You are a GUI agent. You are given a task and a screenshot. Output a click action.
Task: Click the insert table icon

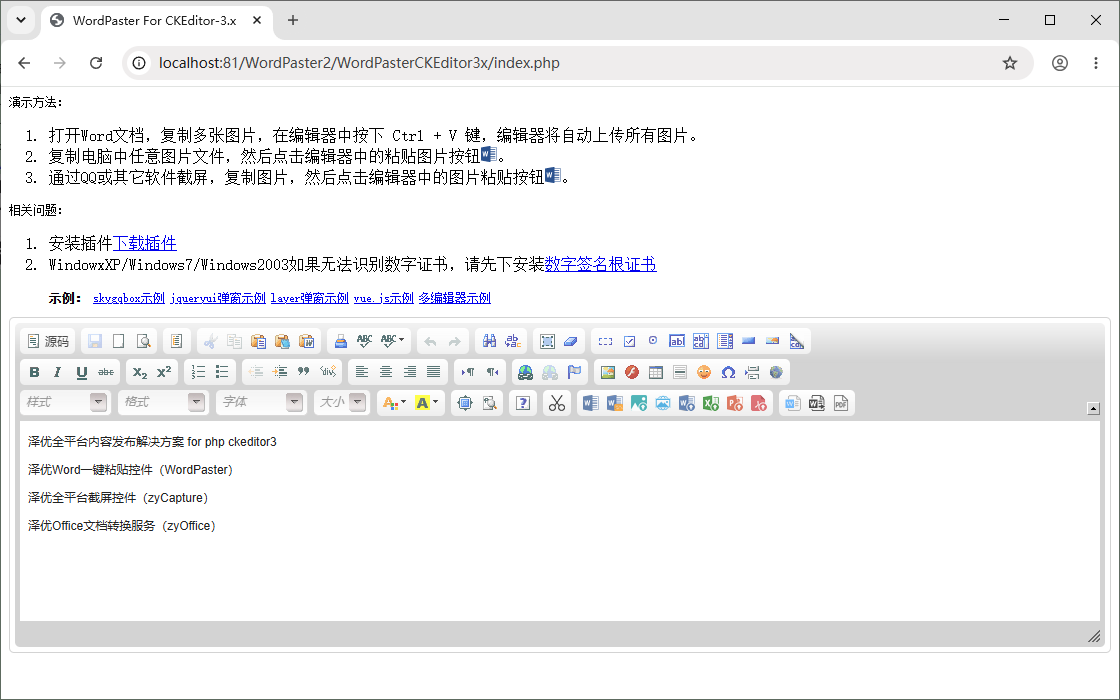[656, 372]
